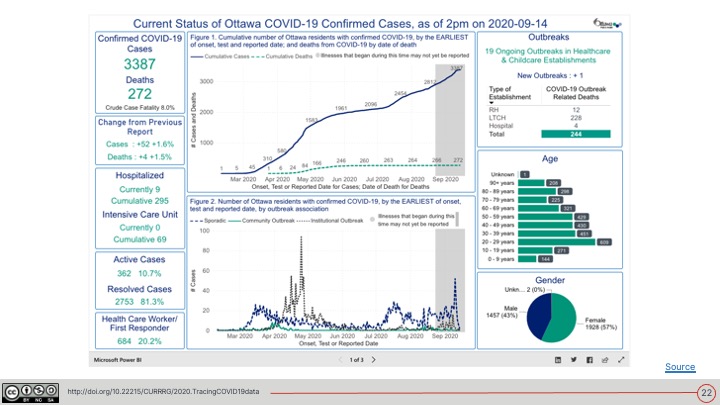Click Active Cases '362 10.7%' value
Viewport: 720px width, 405px height.
click(x=139, y=274)
